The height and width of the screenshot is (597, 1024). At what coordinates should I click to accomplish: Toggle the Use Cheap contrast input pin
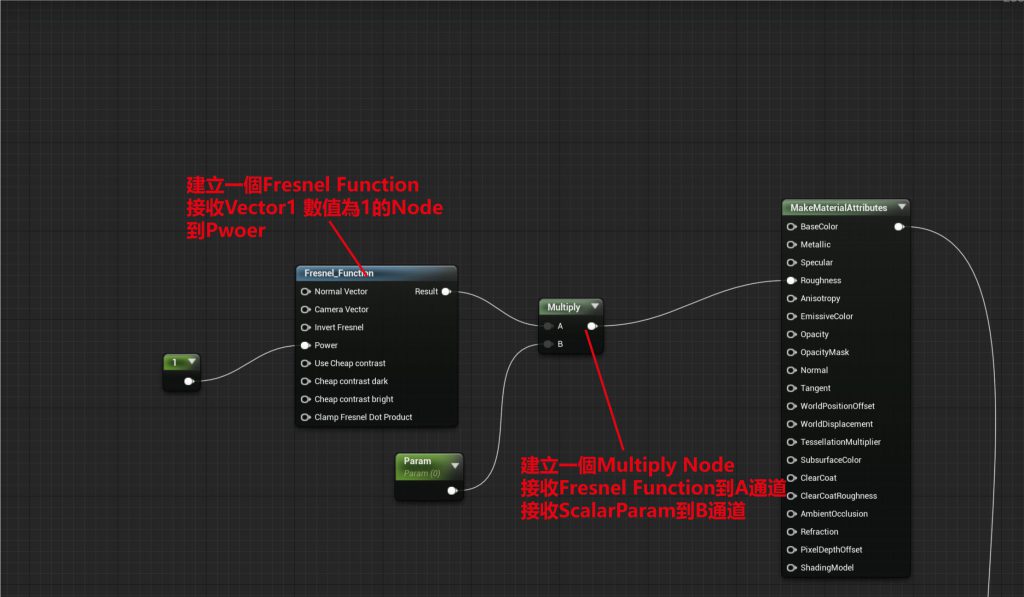click(306, 363)
